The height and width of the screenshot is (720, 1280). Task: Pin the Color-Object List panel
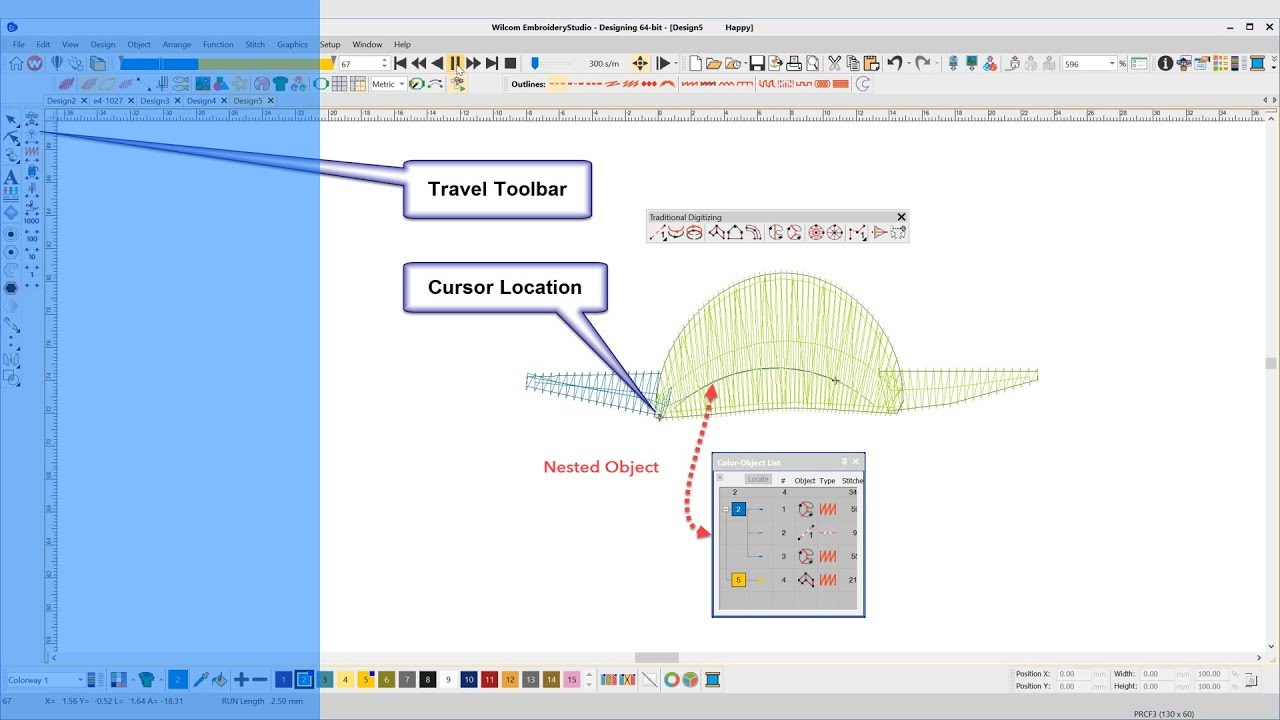(x=844, y=462)
